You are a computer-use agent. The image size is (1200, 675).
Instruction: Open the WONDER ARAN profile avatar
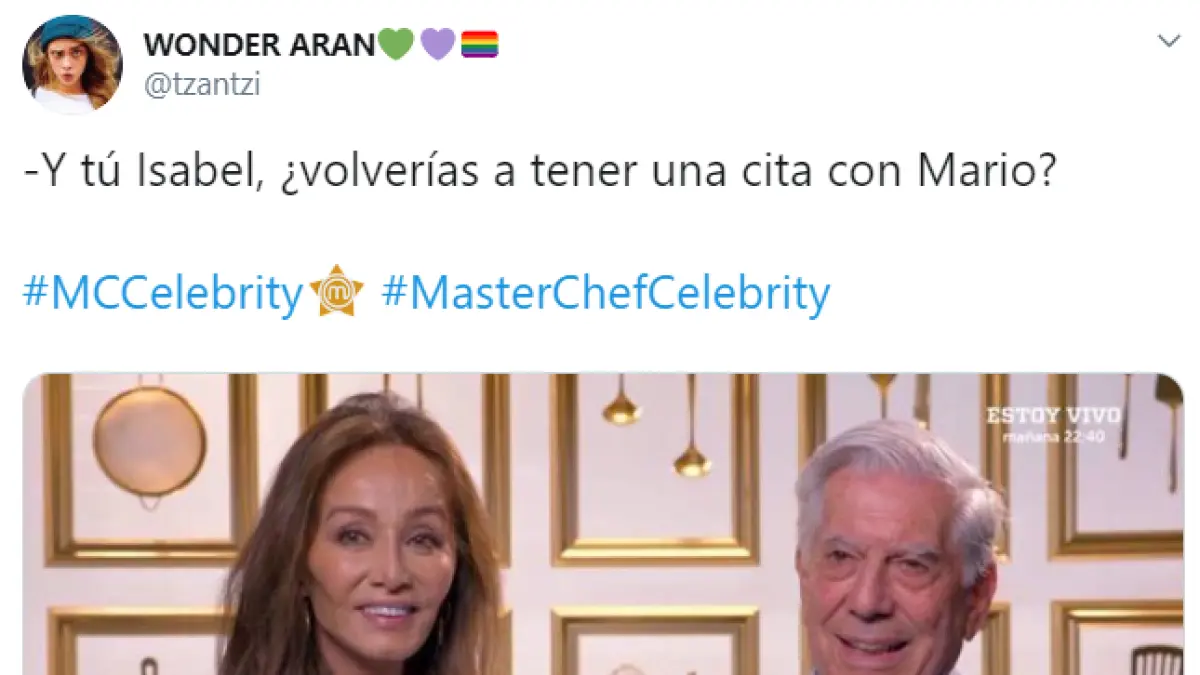click(x=73, y=65)
